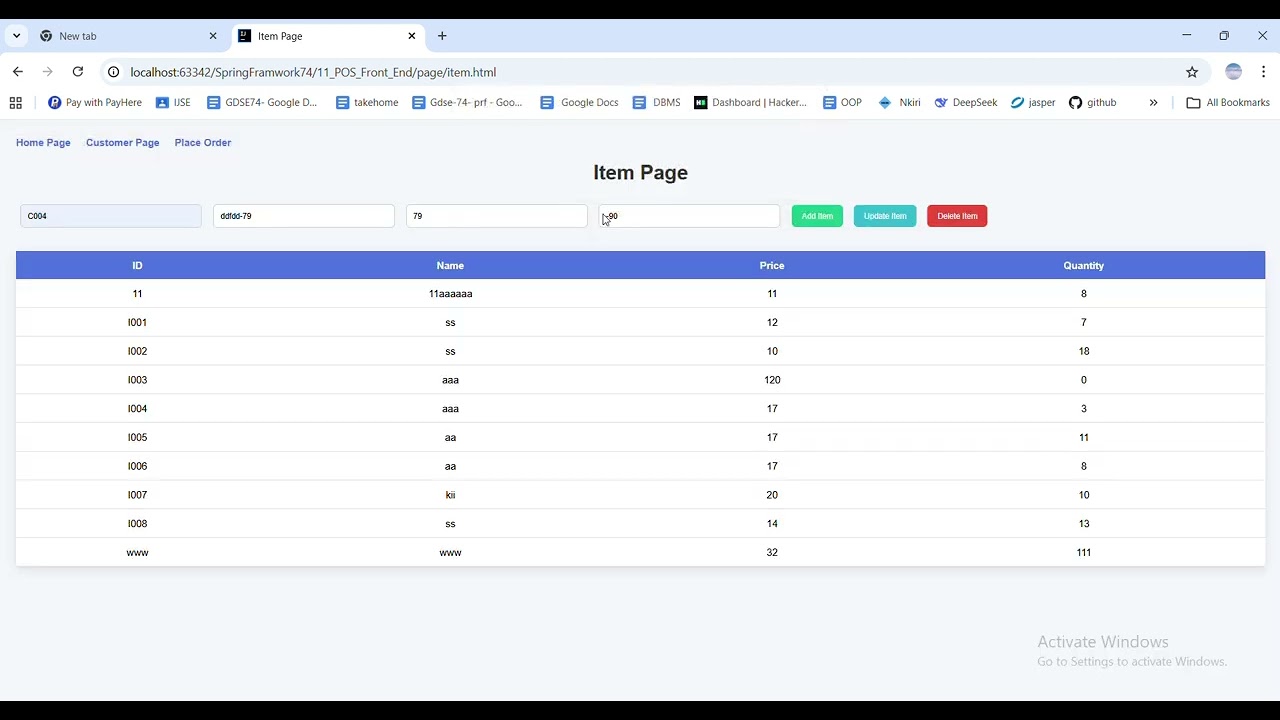
Task: Click the quantity cell 18
Action: pyautogui.click(x=1084, y=351)
